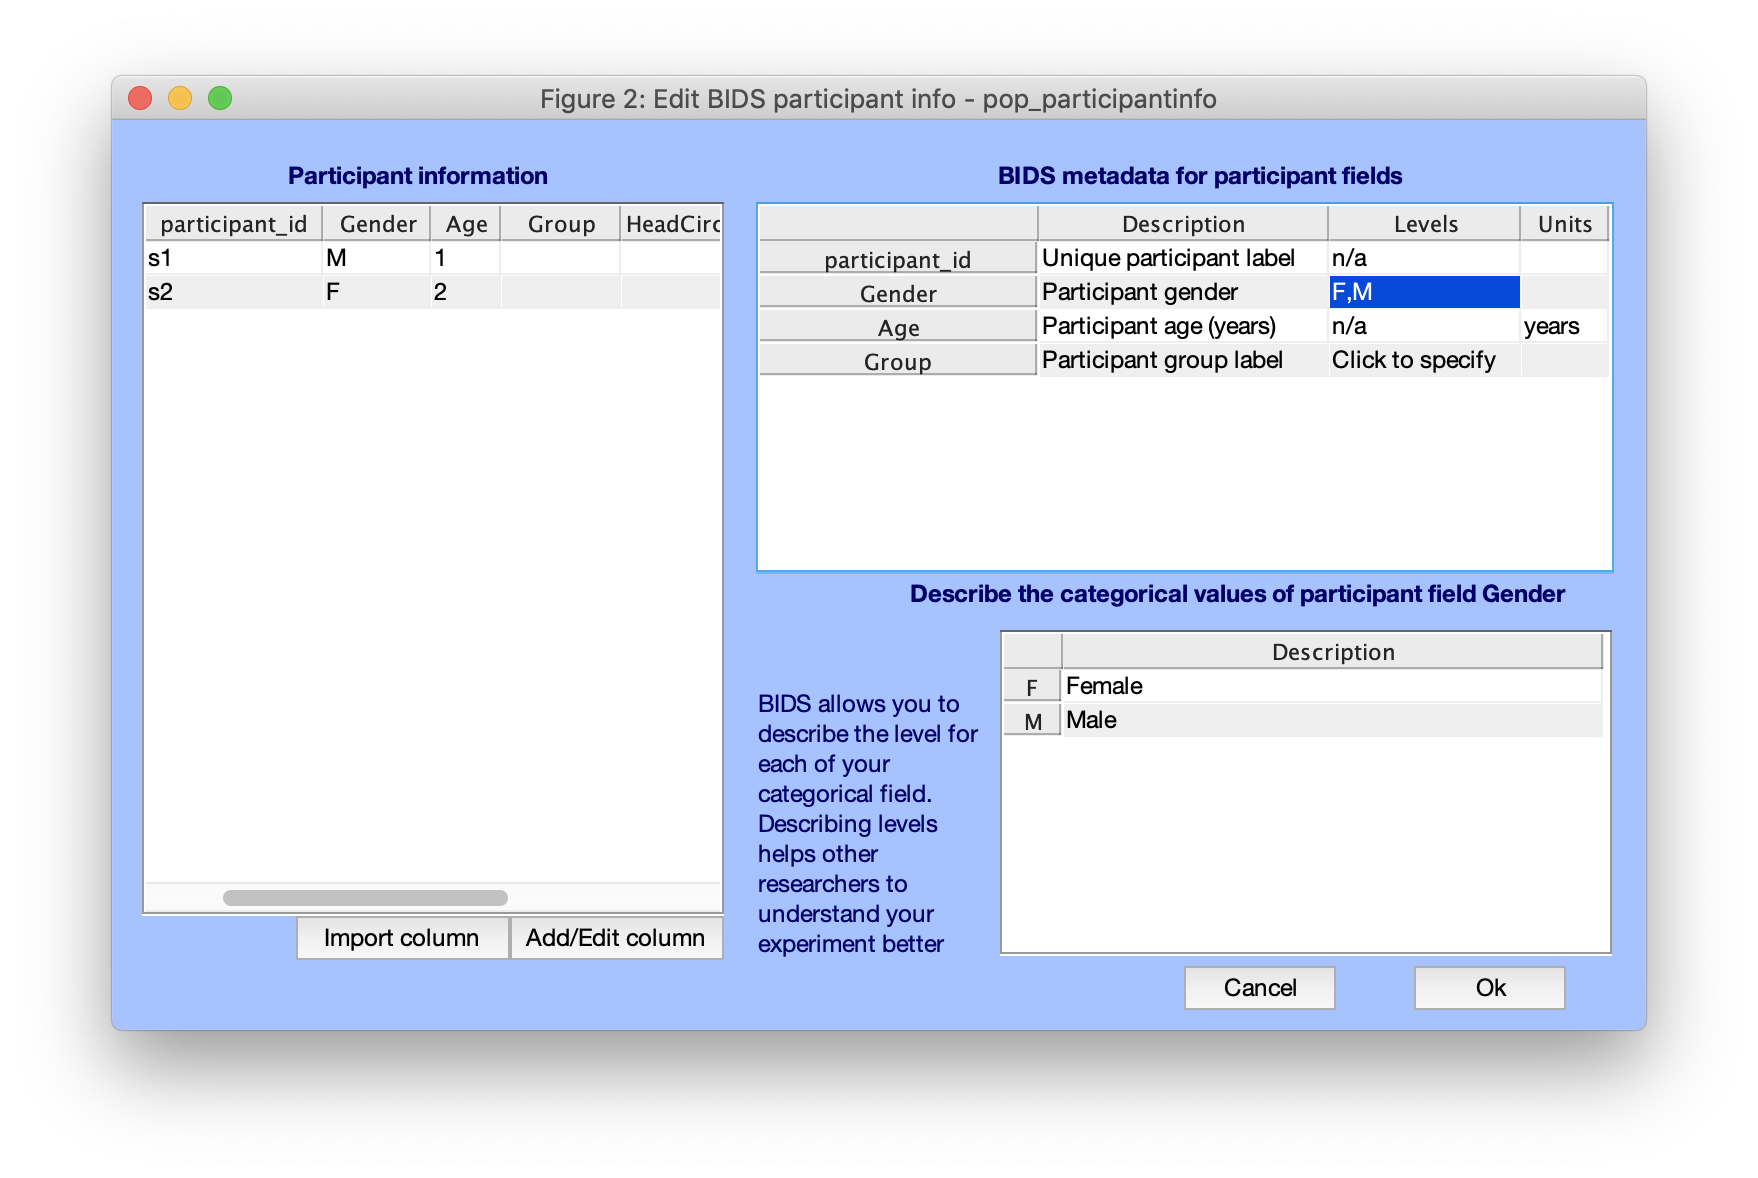Edit the Male description cell
The width and height of the screenshot is (1758, 1178).
click(x=1330, y=720)
